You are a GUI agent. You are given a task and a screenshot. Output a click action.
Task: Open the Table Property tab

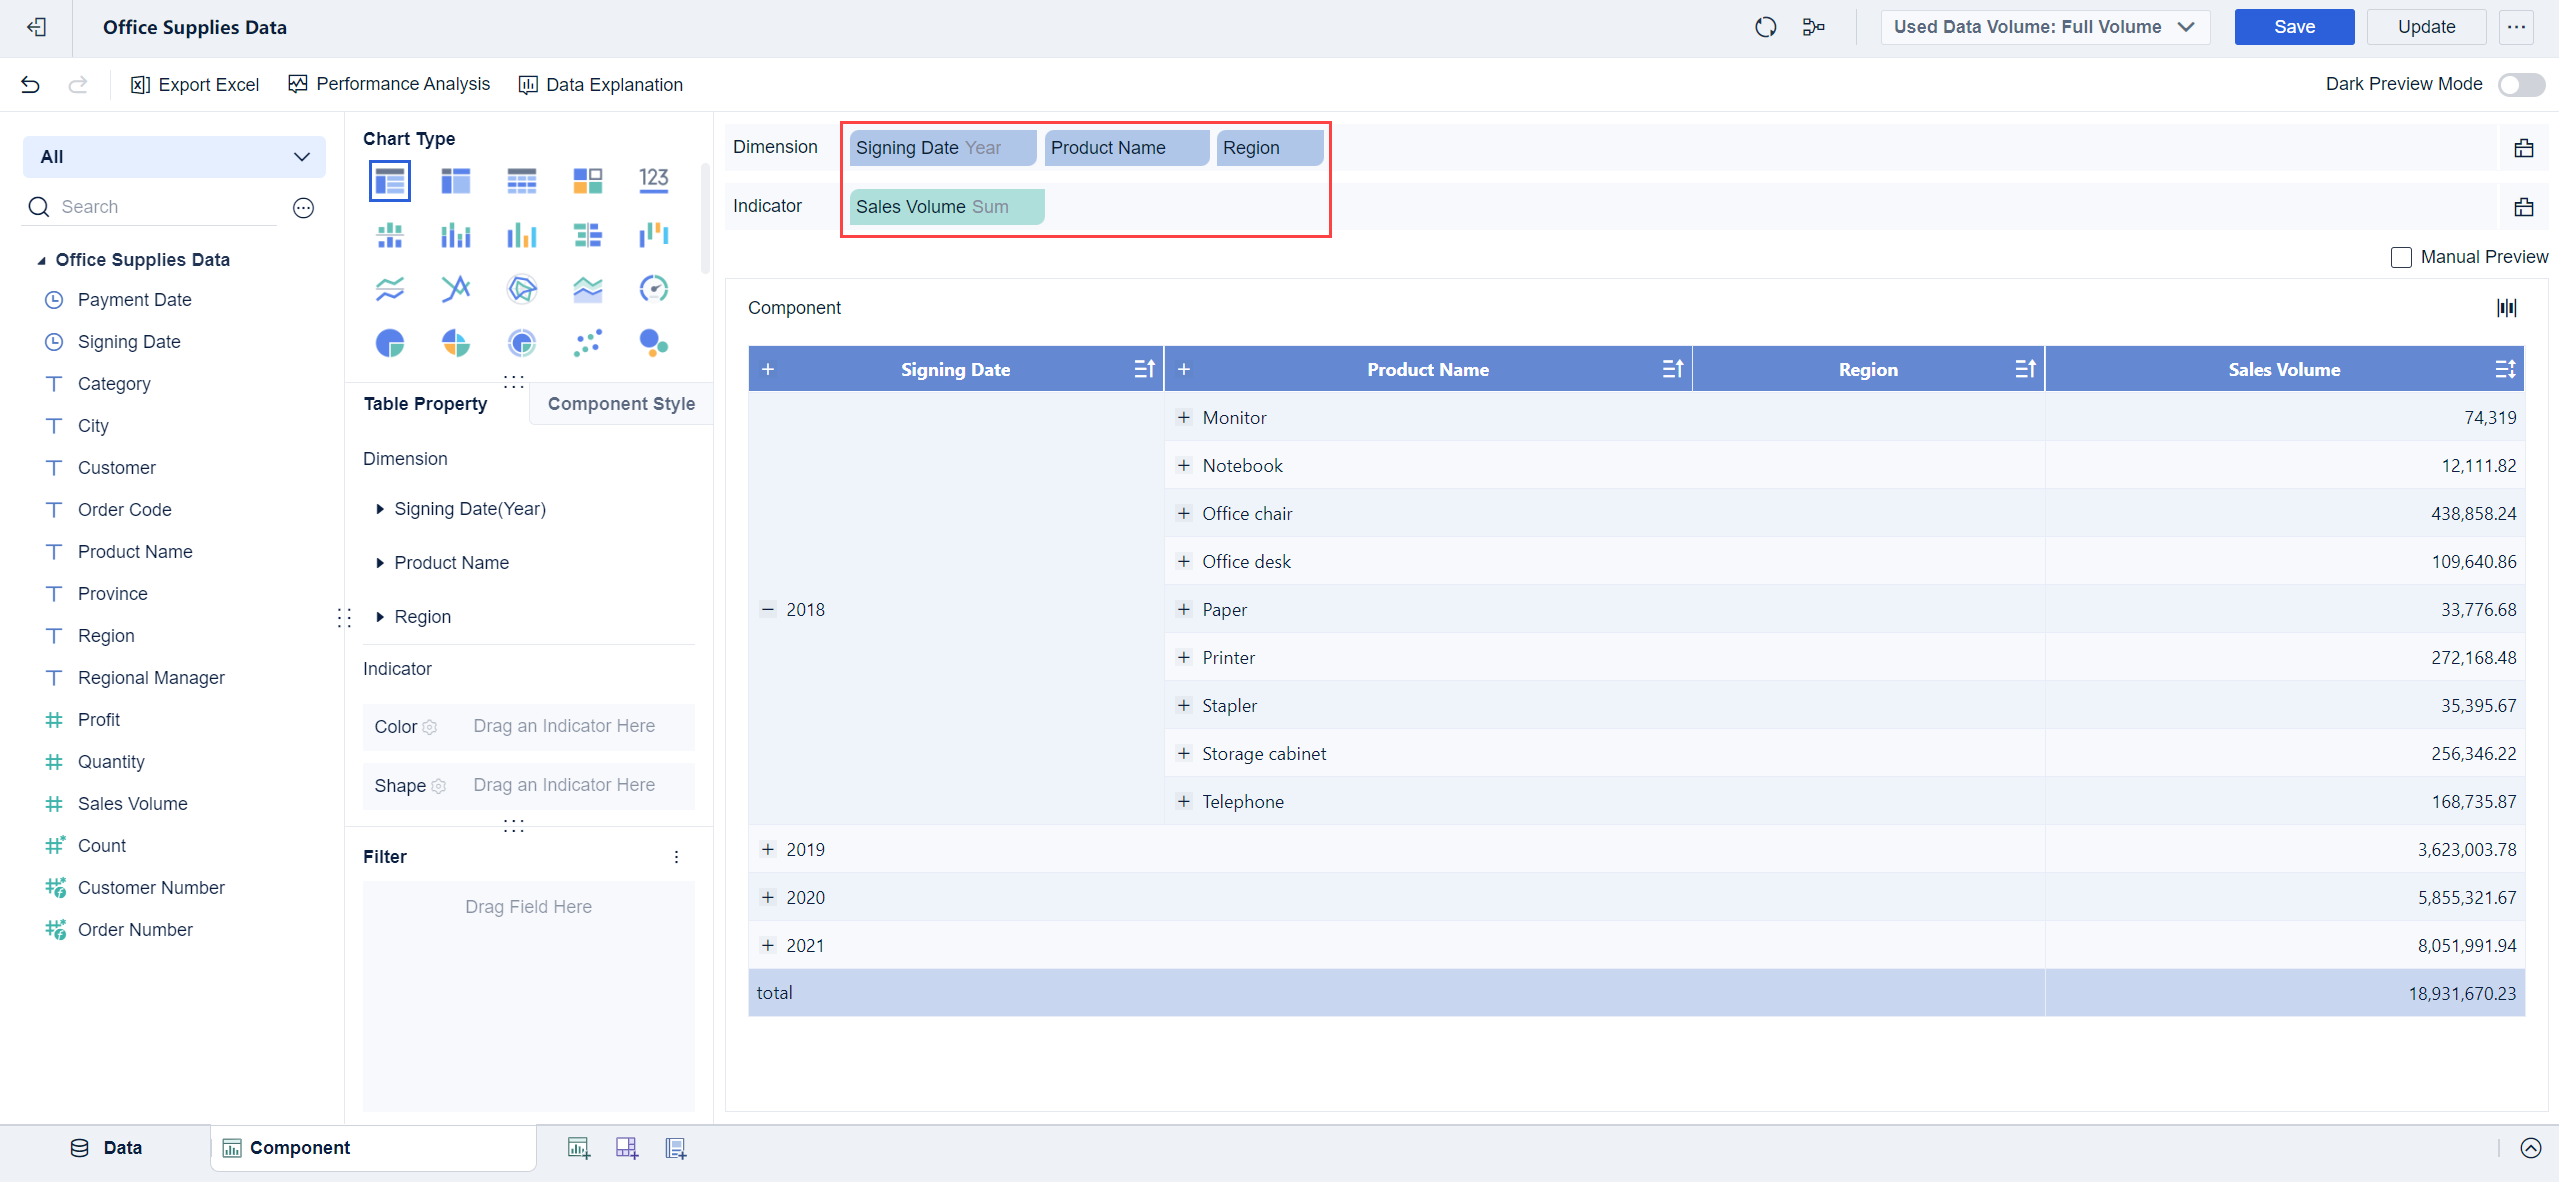pos(425,404)
